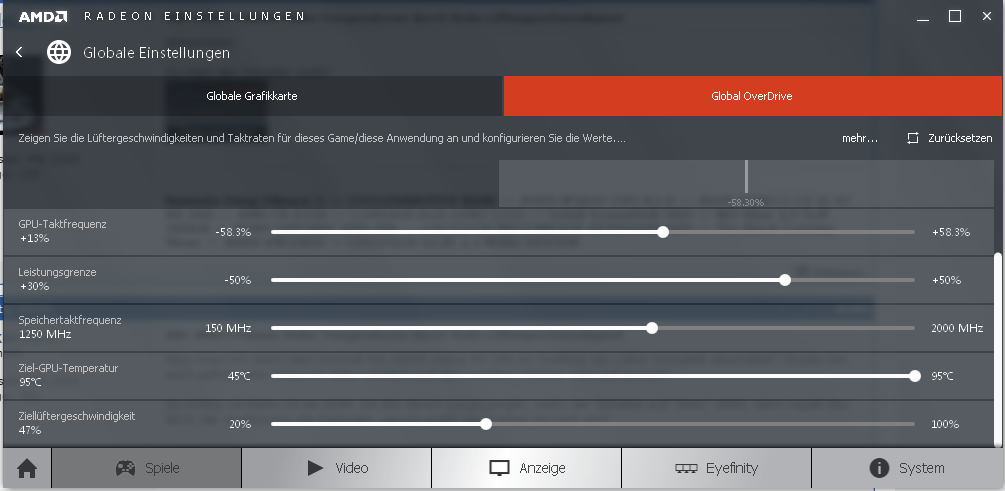Click the gamepad icon in Spiele
This screenshot has width=1005, height=491.
click(x=126, y=468)
